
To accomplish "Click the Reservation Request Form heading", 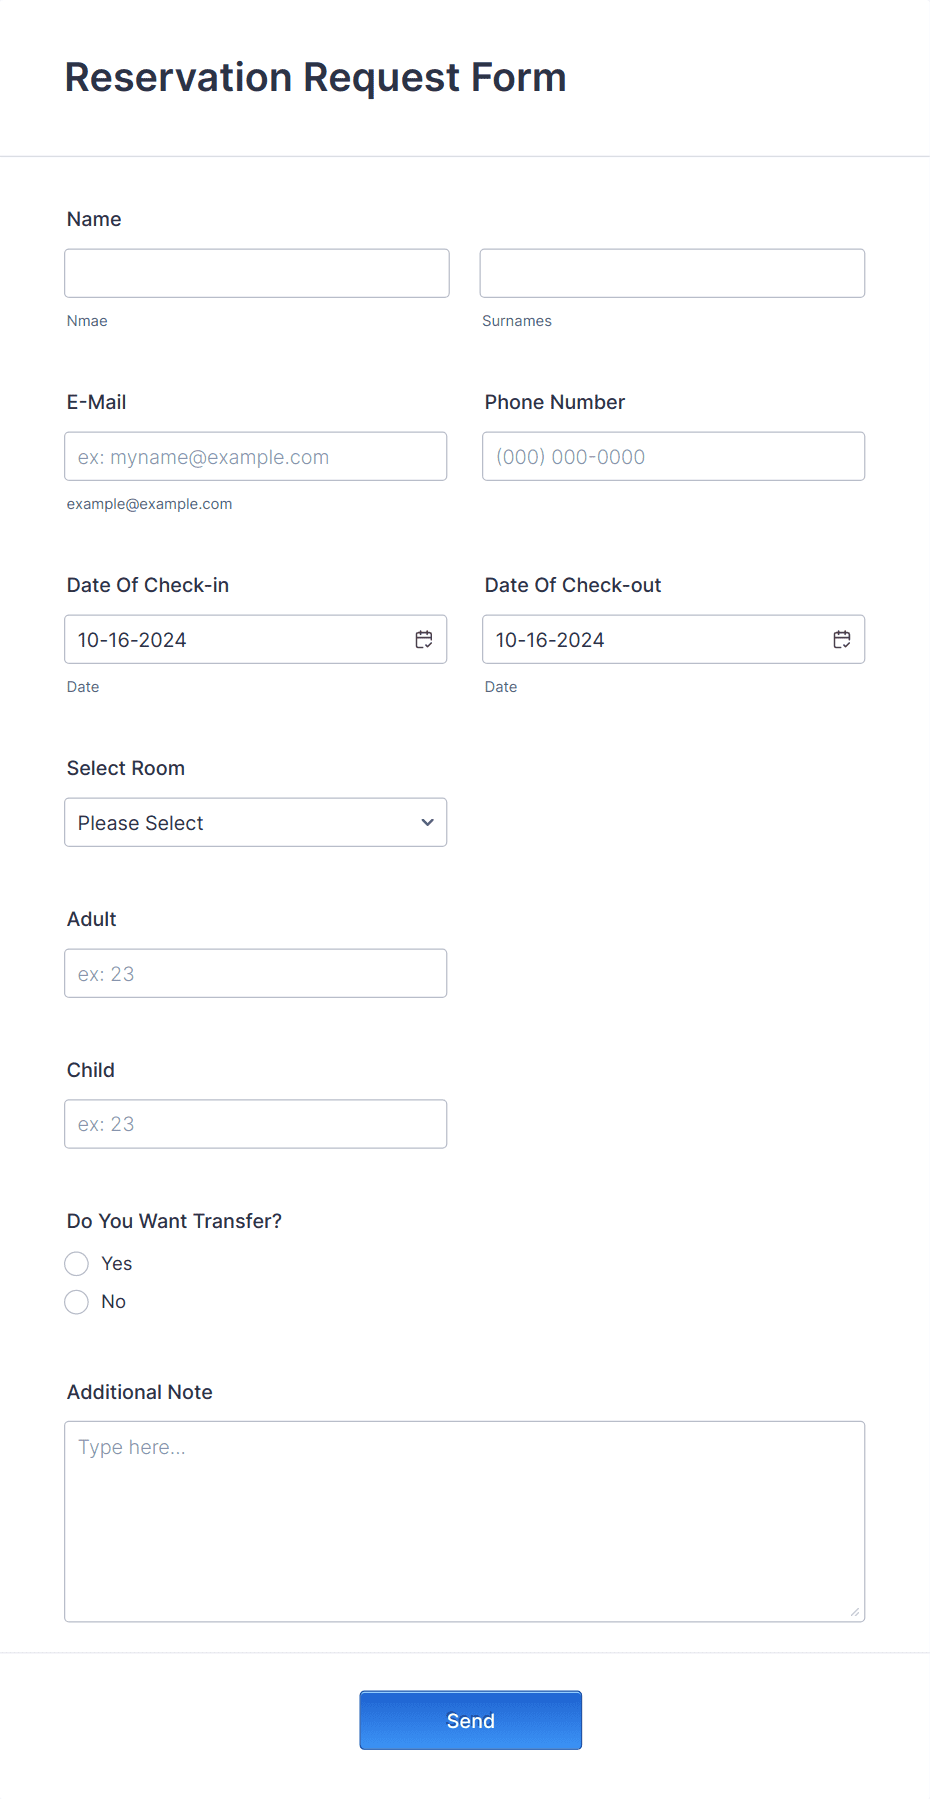I will (x=316, y=77).
